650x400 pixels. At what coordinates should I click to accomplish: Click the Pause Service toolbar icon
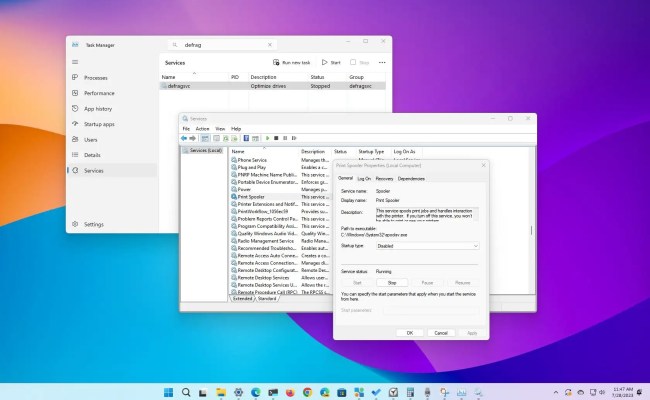(x=285, y=138)
